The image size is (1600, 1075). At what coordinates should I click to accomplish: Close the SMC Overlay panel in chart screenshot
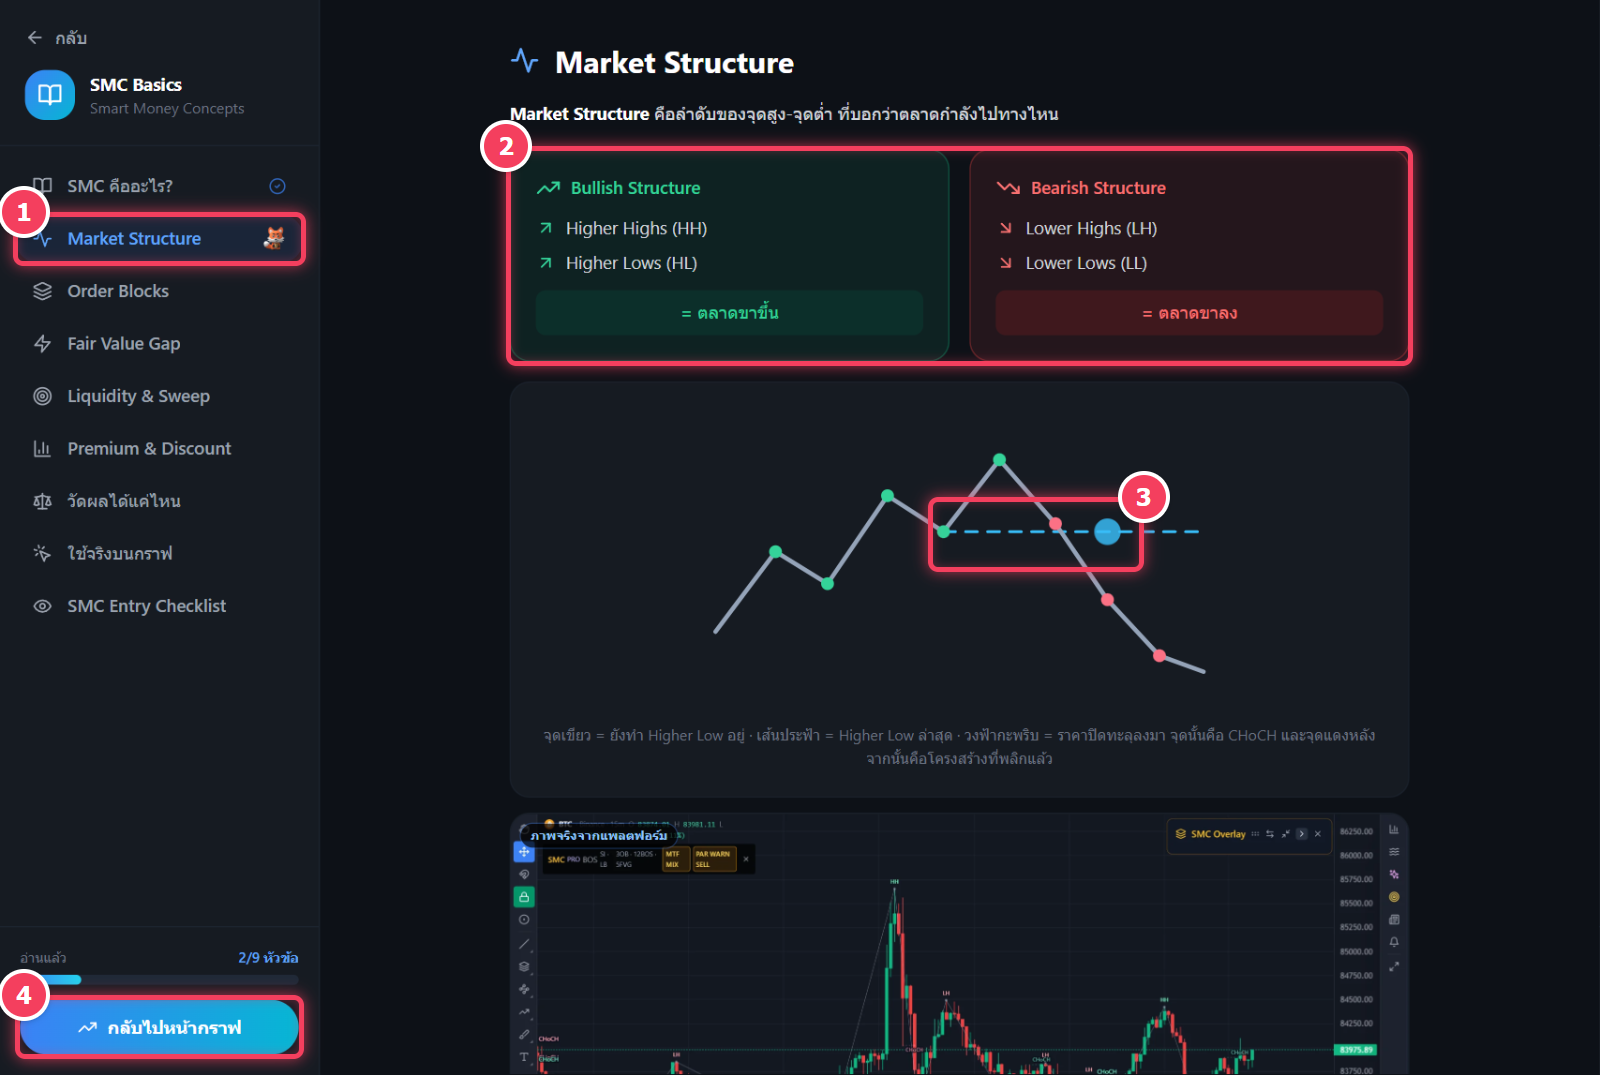coord(1318,834)
